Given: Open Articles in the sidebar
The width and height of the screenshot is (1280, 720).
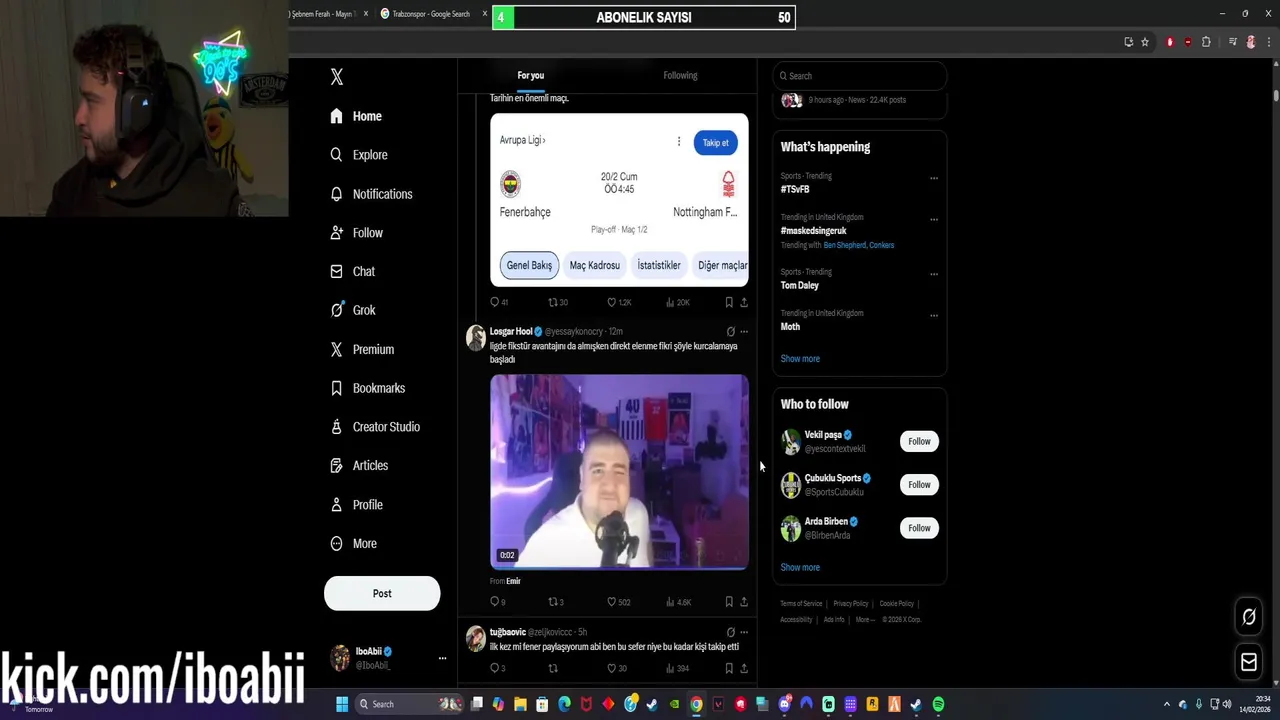Looking at the screenshot, I should tap(358, 466).
